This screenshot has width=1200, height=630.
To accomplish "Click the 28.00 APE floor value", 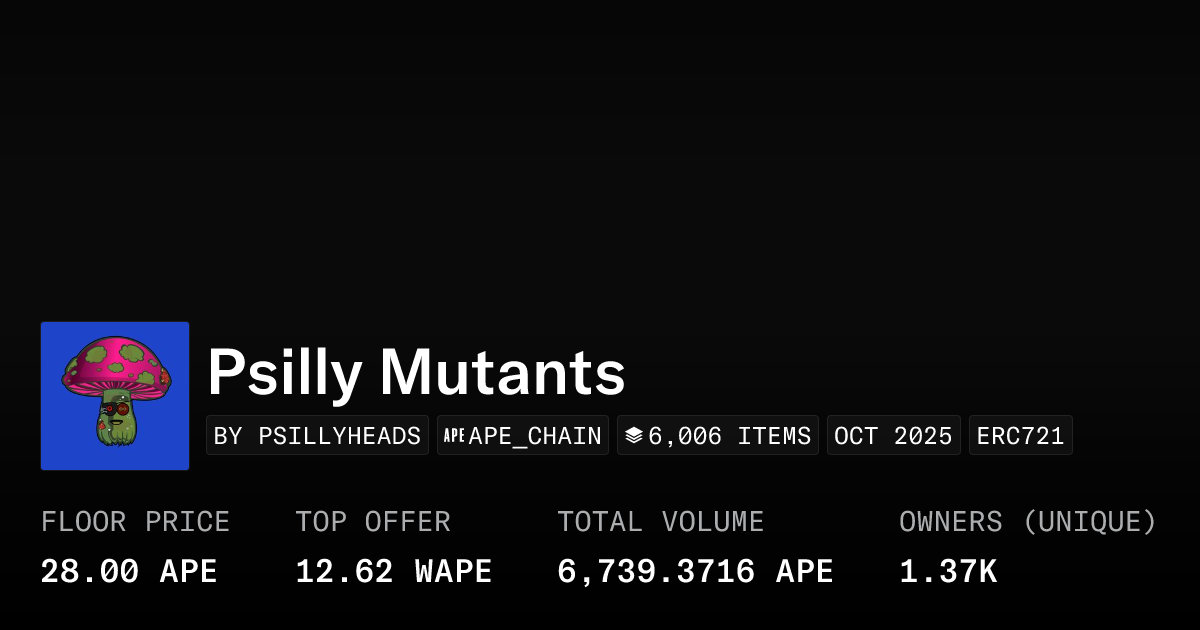I will point(129,572).
